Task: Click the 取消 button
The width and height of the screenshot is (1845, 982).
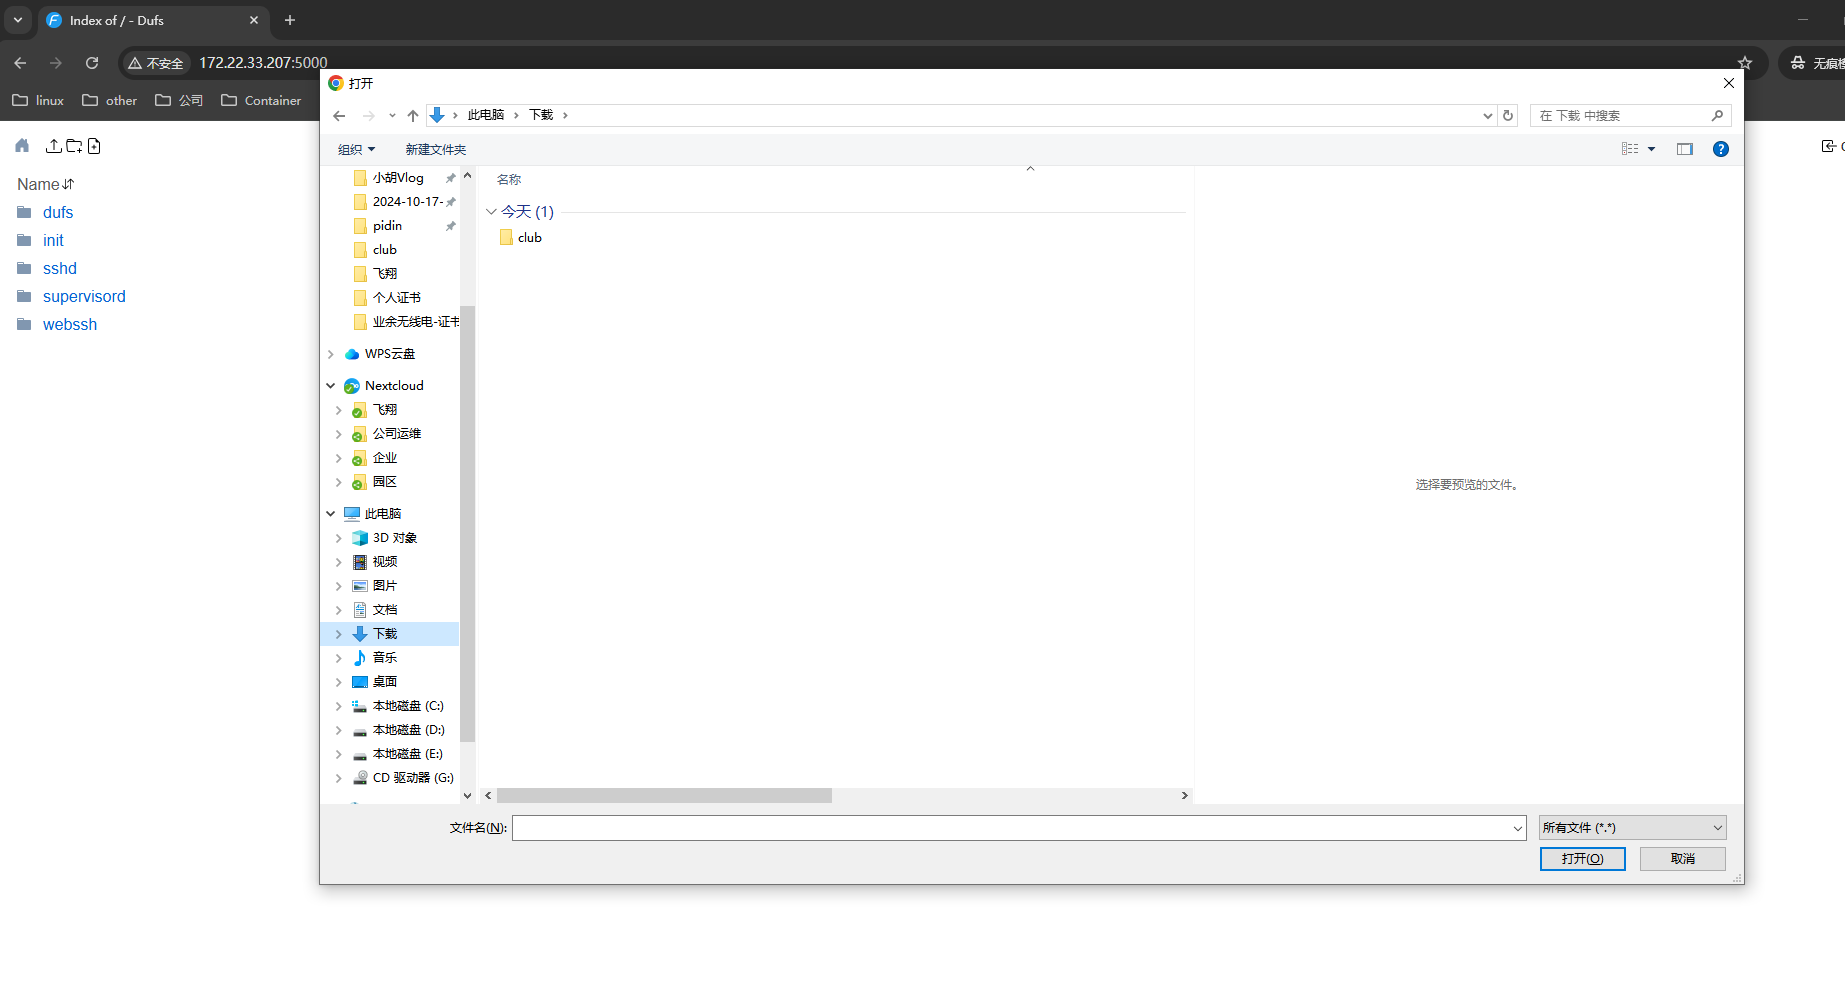Action: [1682, 859]
